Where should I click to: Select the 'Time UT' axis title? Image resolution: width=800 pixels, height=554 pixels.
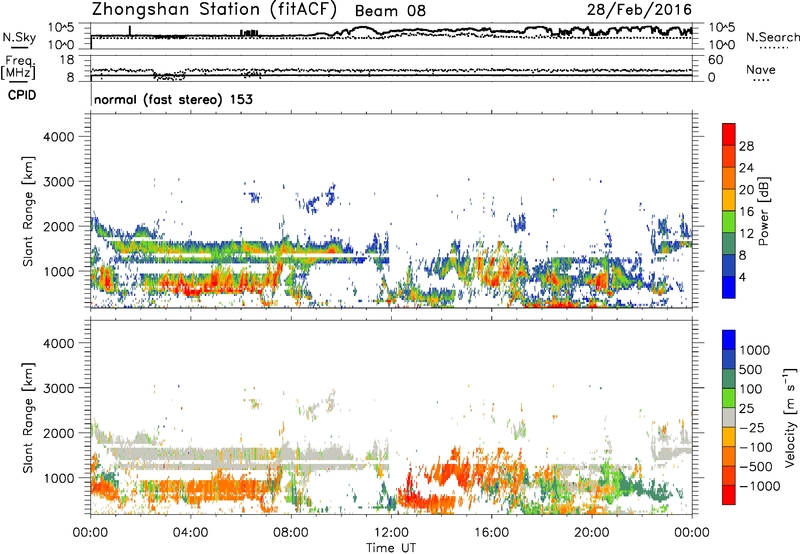(x=391, y=548)
